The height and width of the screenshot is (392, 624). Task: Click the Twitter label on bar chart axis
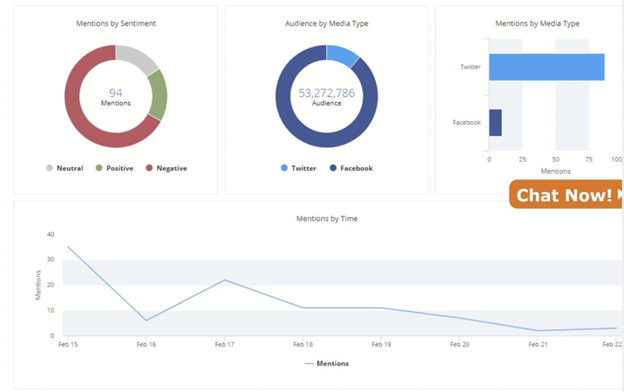click(471, 67)
